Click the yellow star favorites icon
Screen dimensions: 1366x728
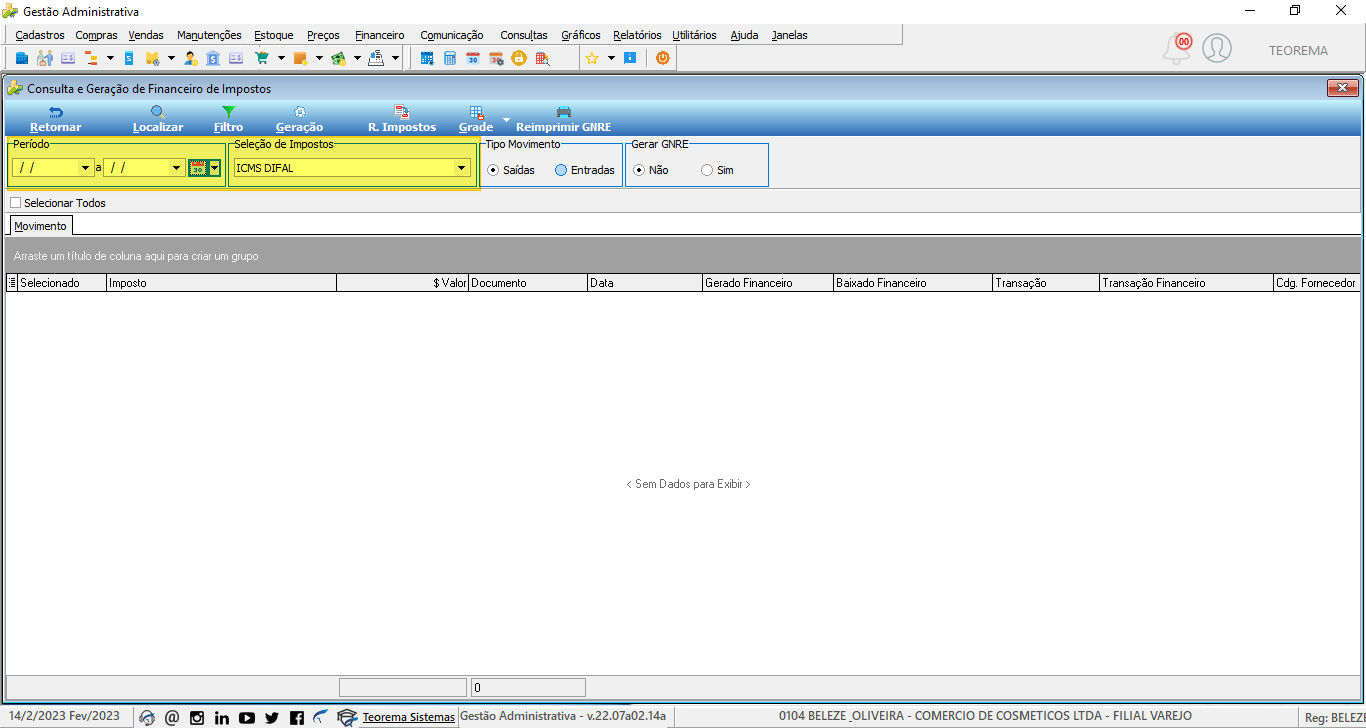(x=592, y=58)
